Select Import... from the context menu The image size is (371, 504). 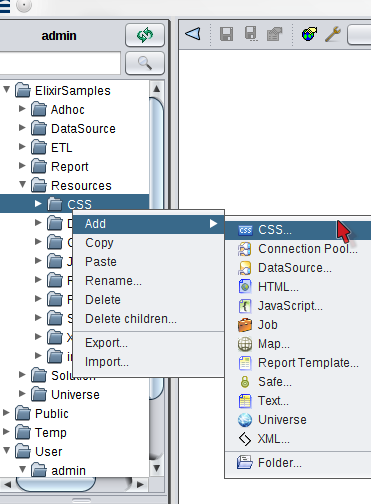click(x=148, y=362)
